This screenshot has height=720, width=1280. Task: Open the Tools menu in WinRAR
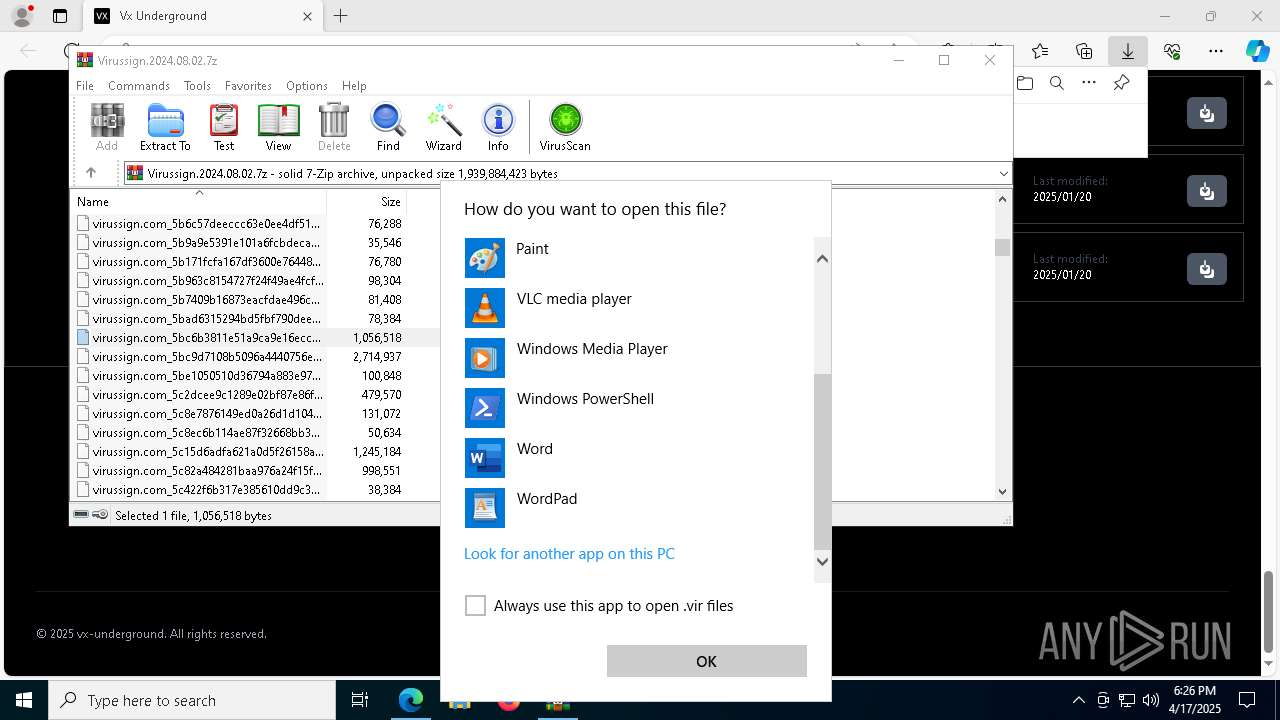click(197, 86)
